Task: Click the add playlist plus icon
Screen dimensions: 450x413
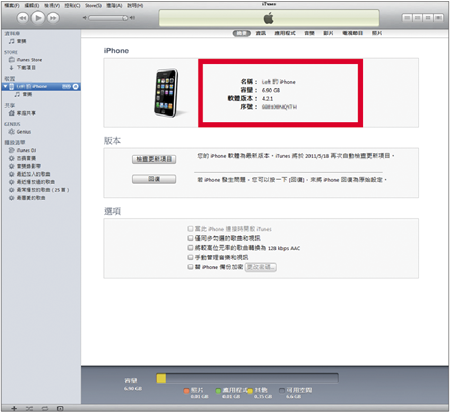Action: coord(14,408)
